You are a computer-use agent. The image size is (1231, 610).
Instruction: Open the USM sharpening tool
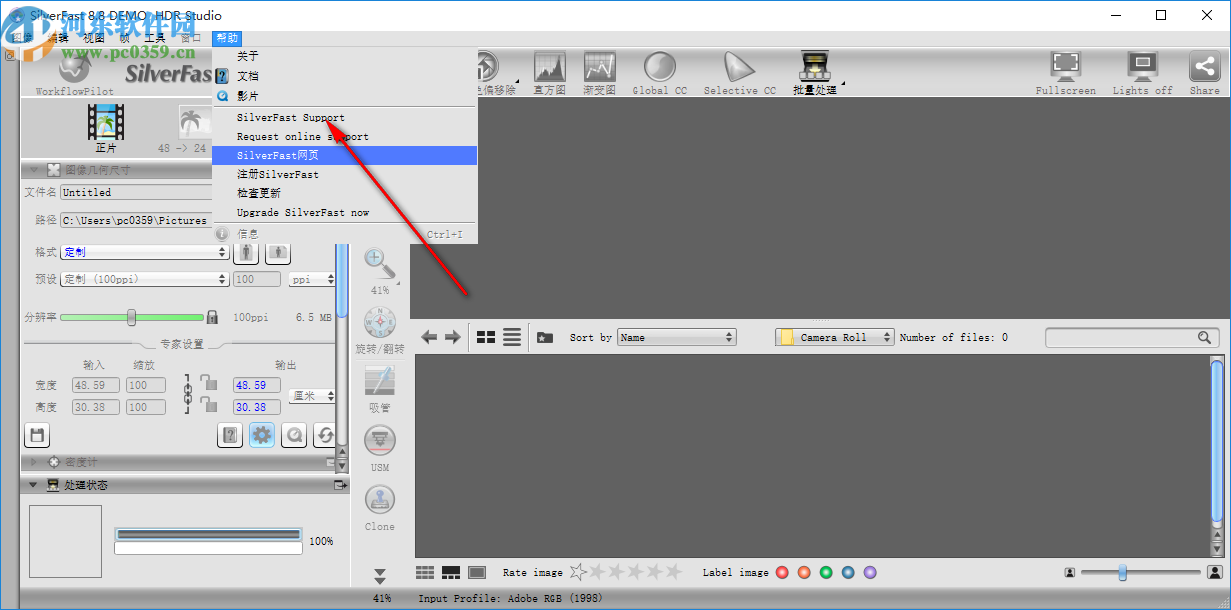click(x=380, y=441)
